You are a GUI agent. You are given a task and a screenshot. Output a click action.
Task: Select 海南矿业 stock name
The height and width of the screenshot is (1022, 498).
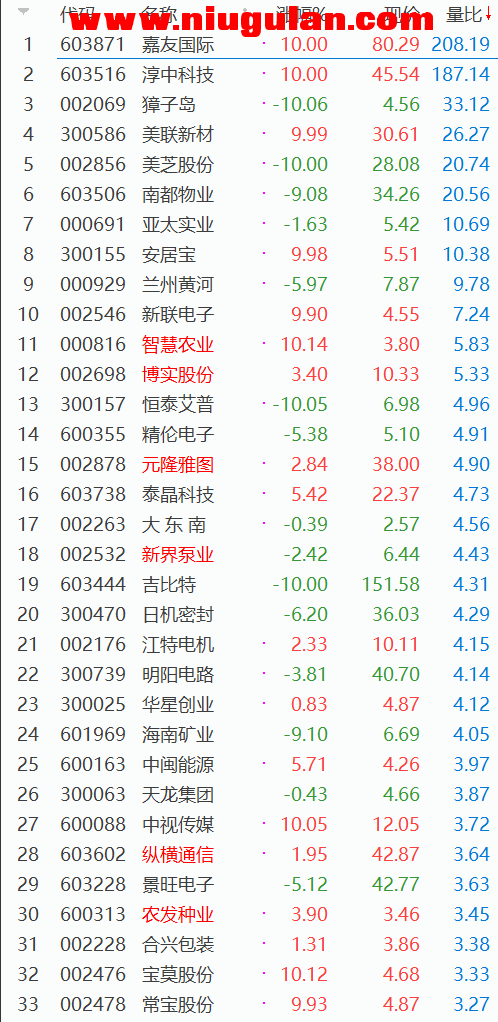(x=178, y=735)
